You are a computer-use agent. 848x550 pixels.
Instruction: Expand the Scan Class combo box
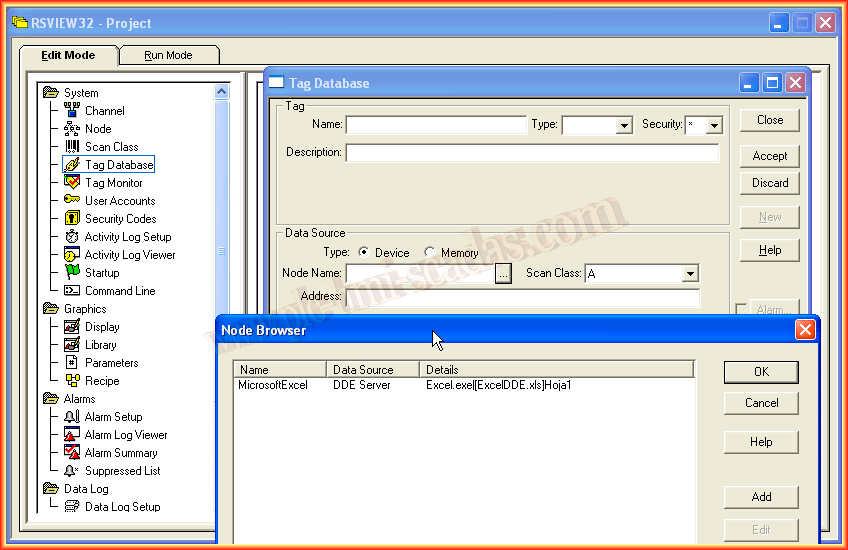pos(690,274)
